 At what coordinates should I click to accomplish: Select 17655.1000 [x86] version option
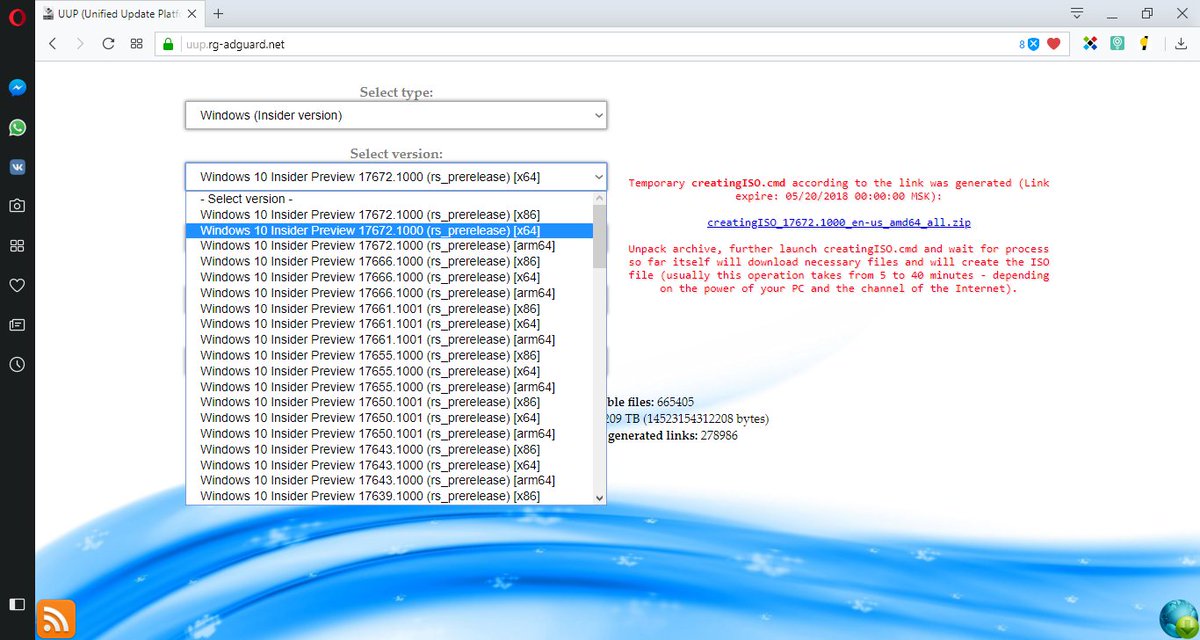point(389,355)
